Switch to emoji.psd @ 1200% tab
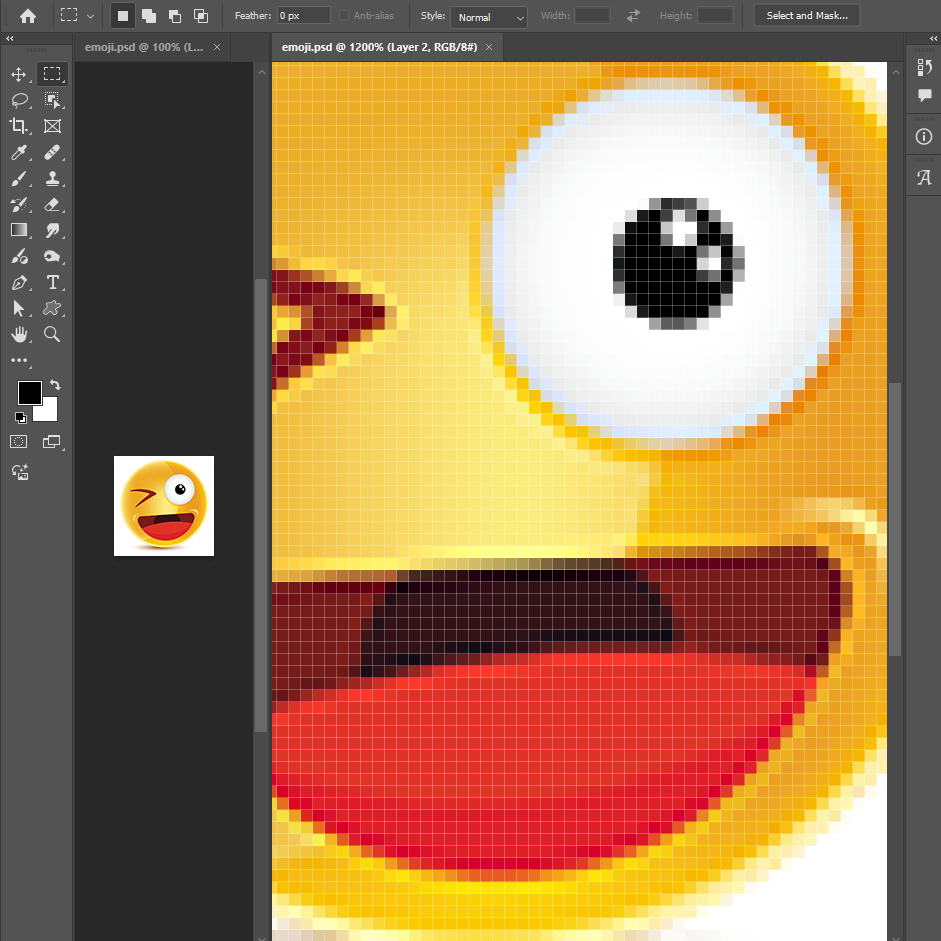This screenshot has height=941, width=941. click(x=379, y=47)
